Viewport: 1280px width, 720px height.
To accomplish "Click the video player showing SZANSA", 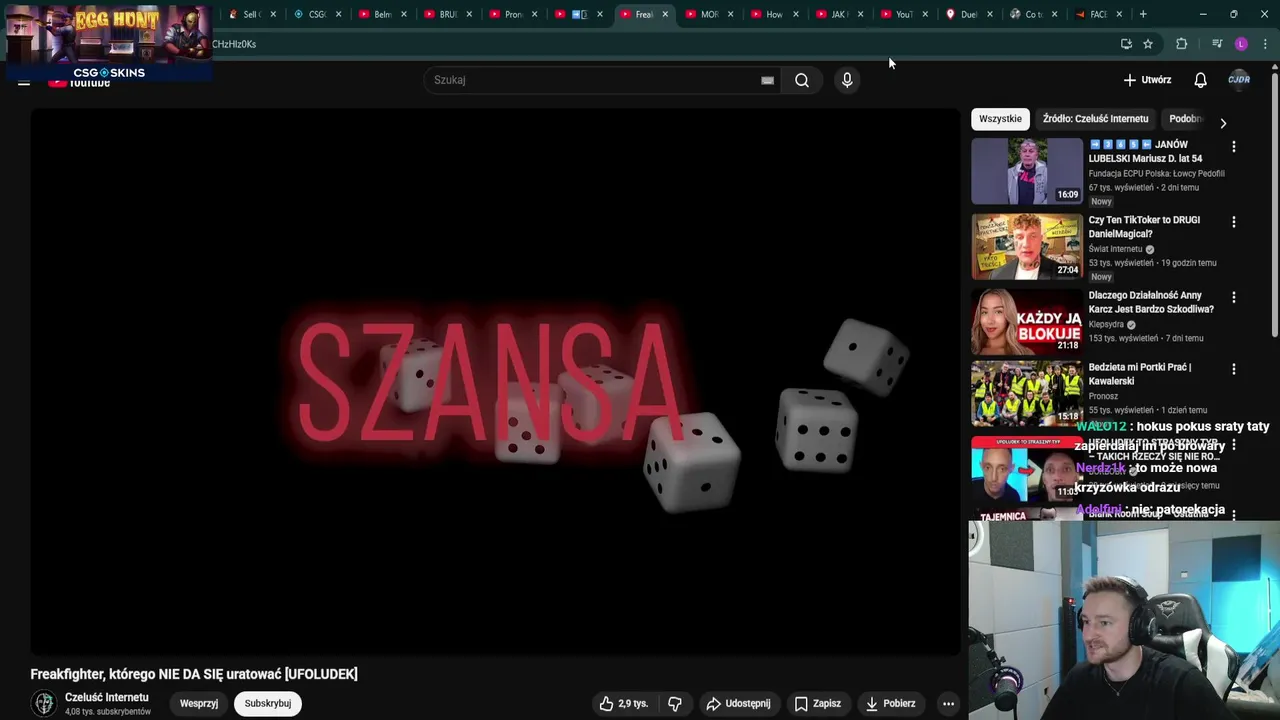I will point(495,382).
